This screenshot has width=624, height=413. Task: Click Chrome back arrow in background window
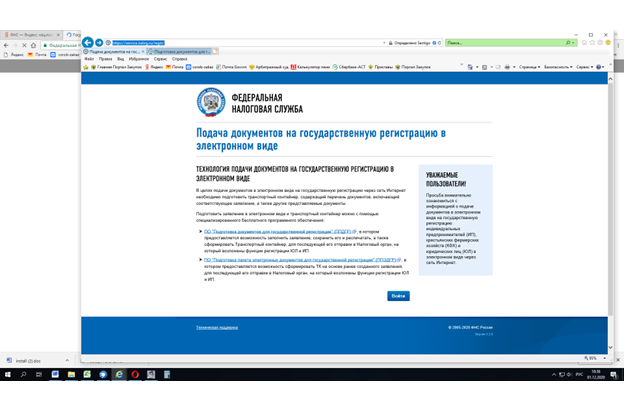6,45
